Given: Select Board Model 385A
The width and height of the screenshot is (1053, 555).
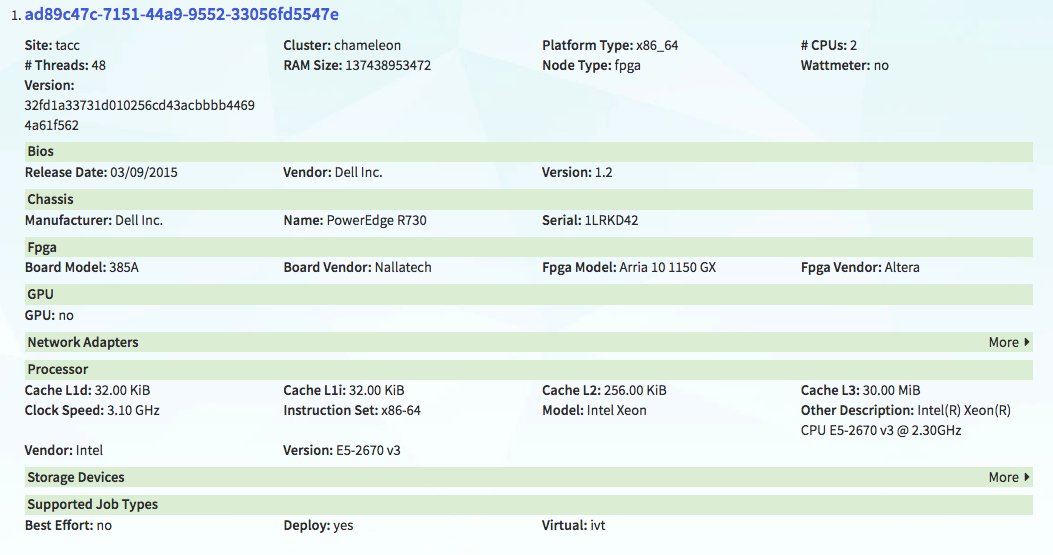Looking at the screenshot, I should click(x=124, y=267).
